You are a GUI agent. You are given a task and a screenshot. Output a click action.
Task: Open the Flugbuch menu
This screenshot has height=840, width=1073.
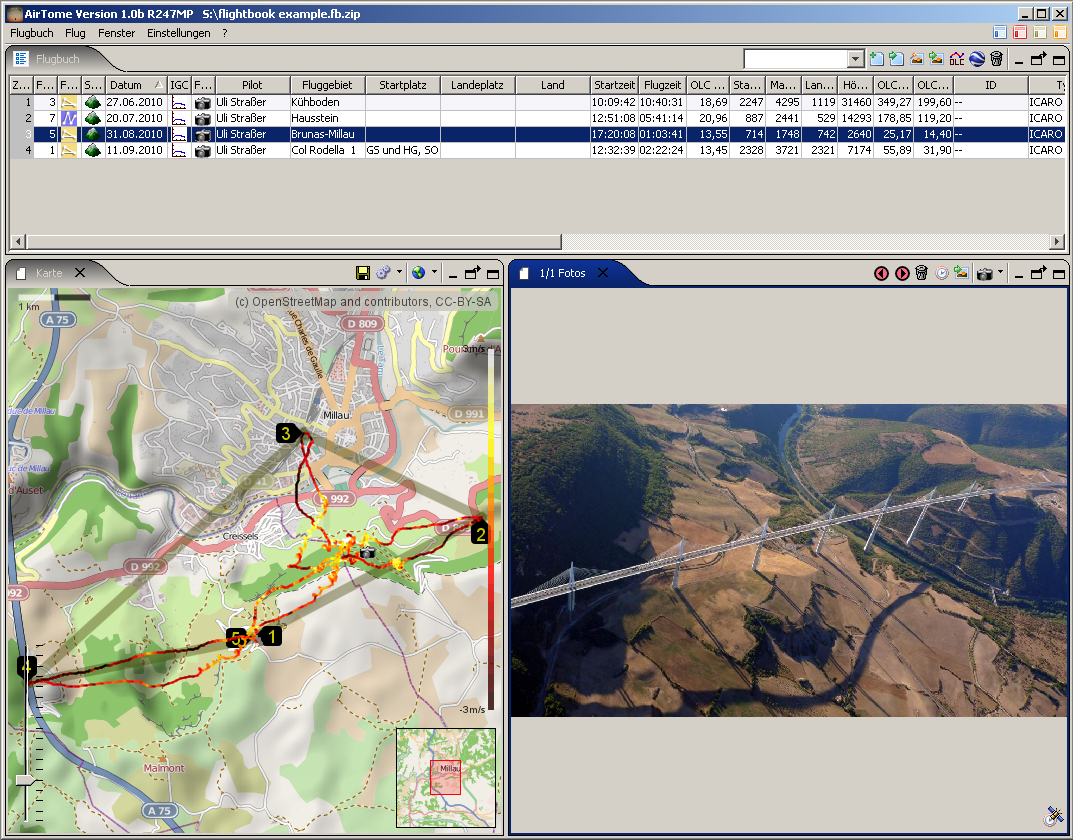[31, 33]
